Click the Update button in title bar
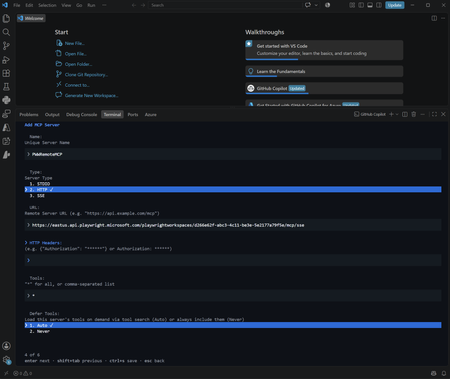This screenshot has width=450, height=379. pos(395,5)
